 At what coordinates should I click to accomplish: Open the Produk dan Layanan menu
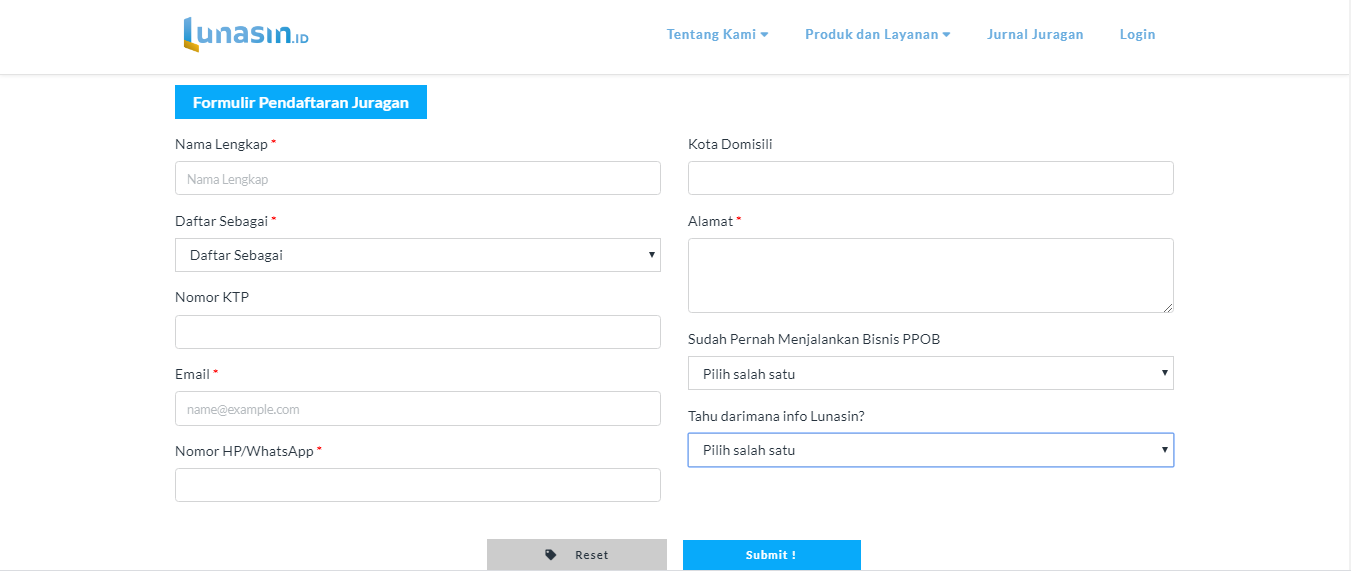(x=877, y=34)
